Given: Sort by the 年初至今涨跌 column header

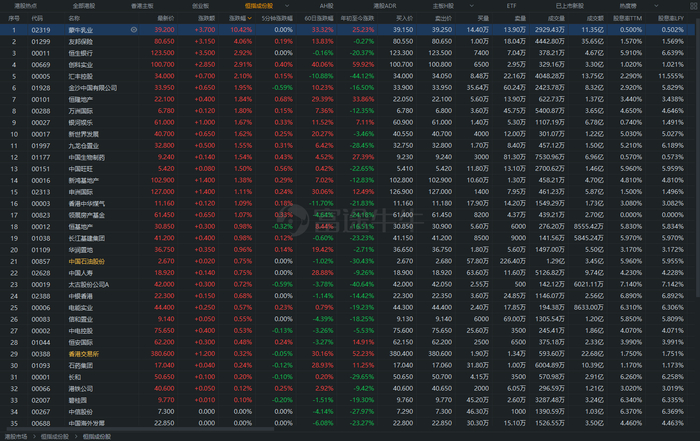Looking at the screenshot, I should click(x=357, y=18).
